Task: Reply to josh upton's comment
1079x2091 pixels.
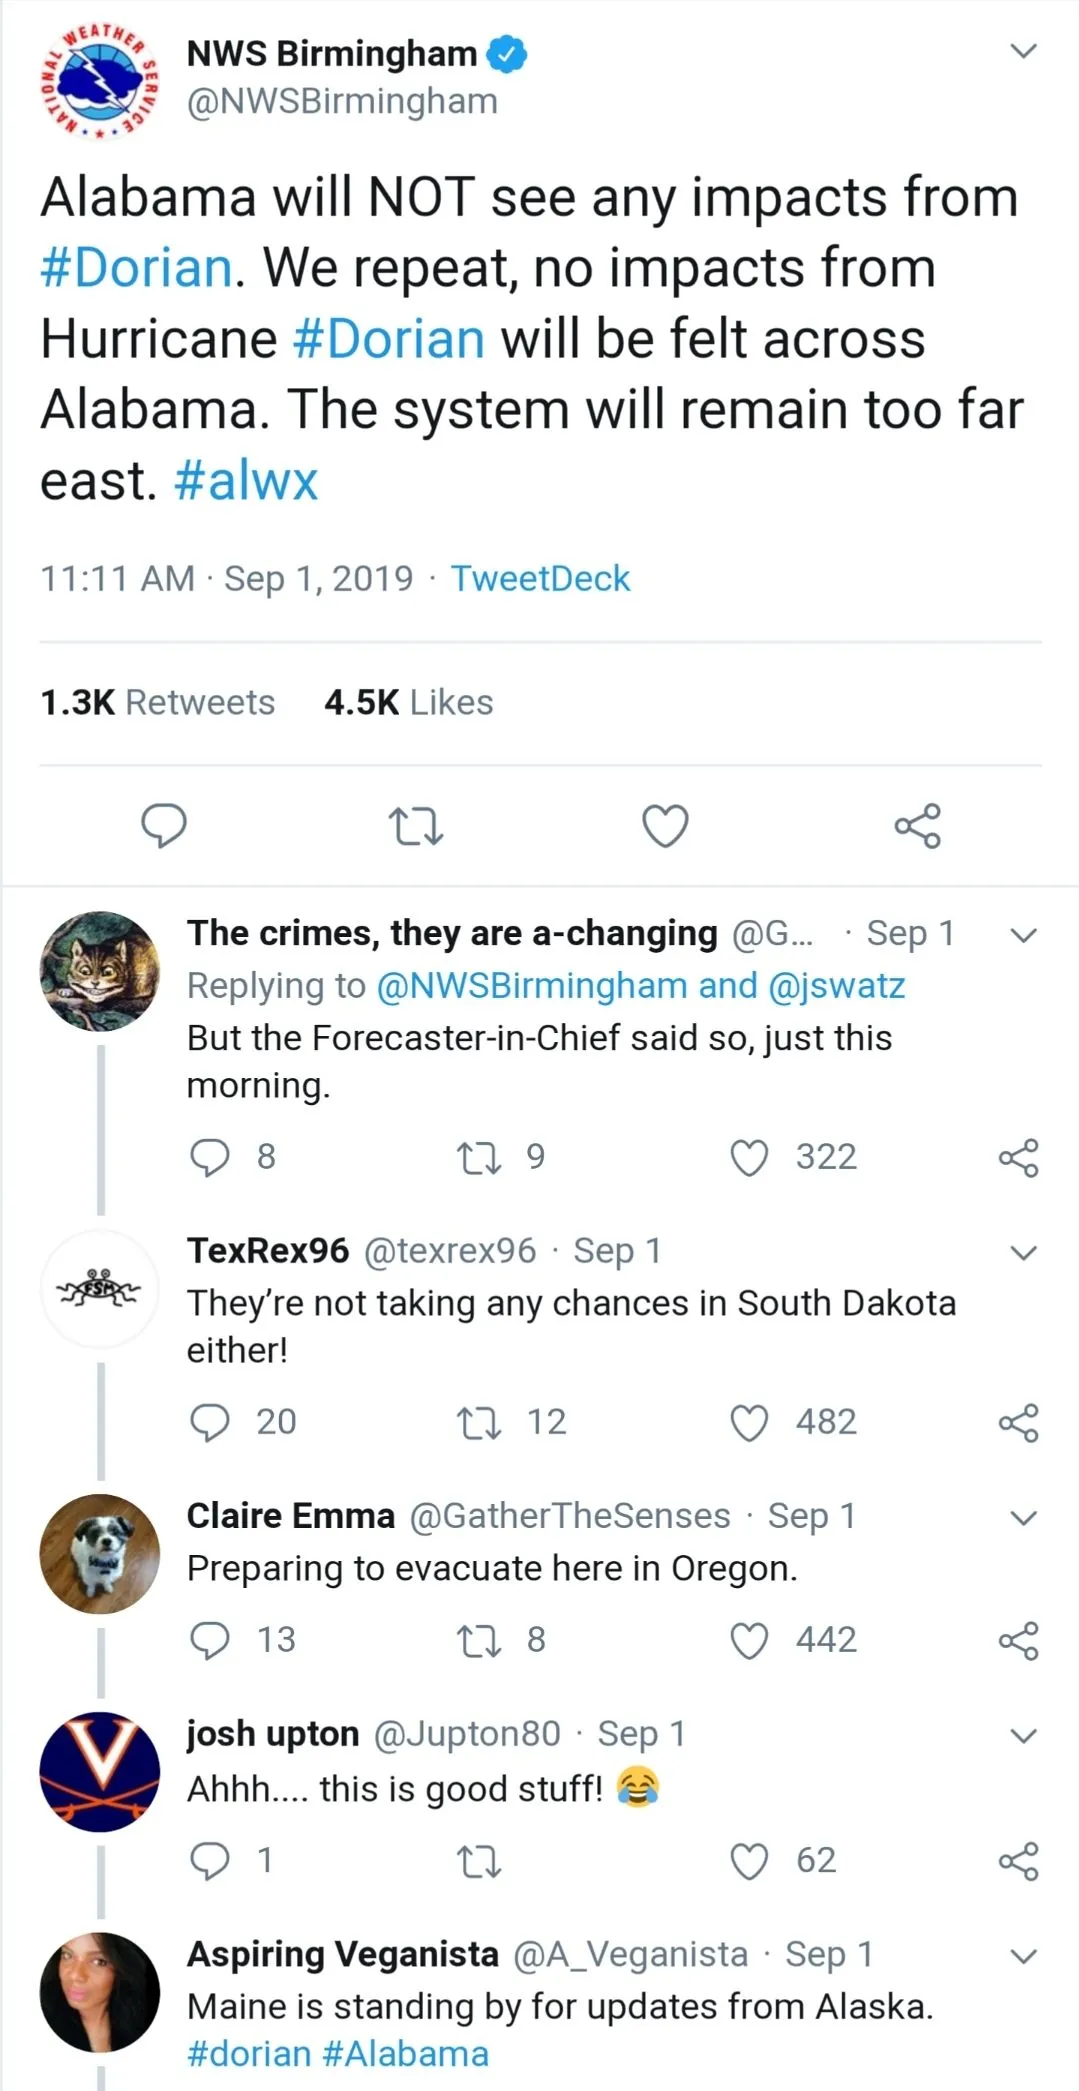Action: click(x=211, y=1858)
